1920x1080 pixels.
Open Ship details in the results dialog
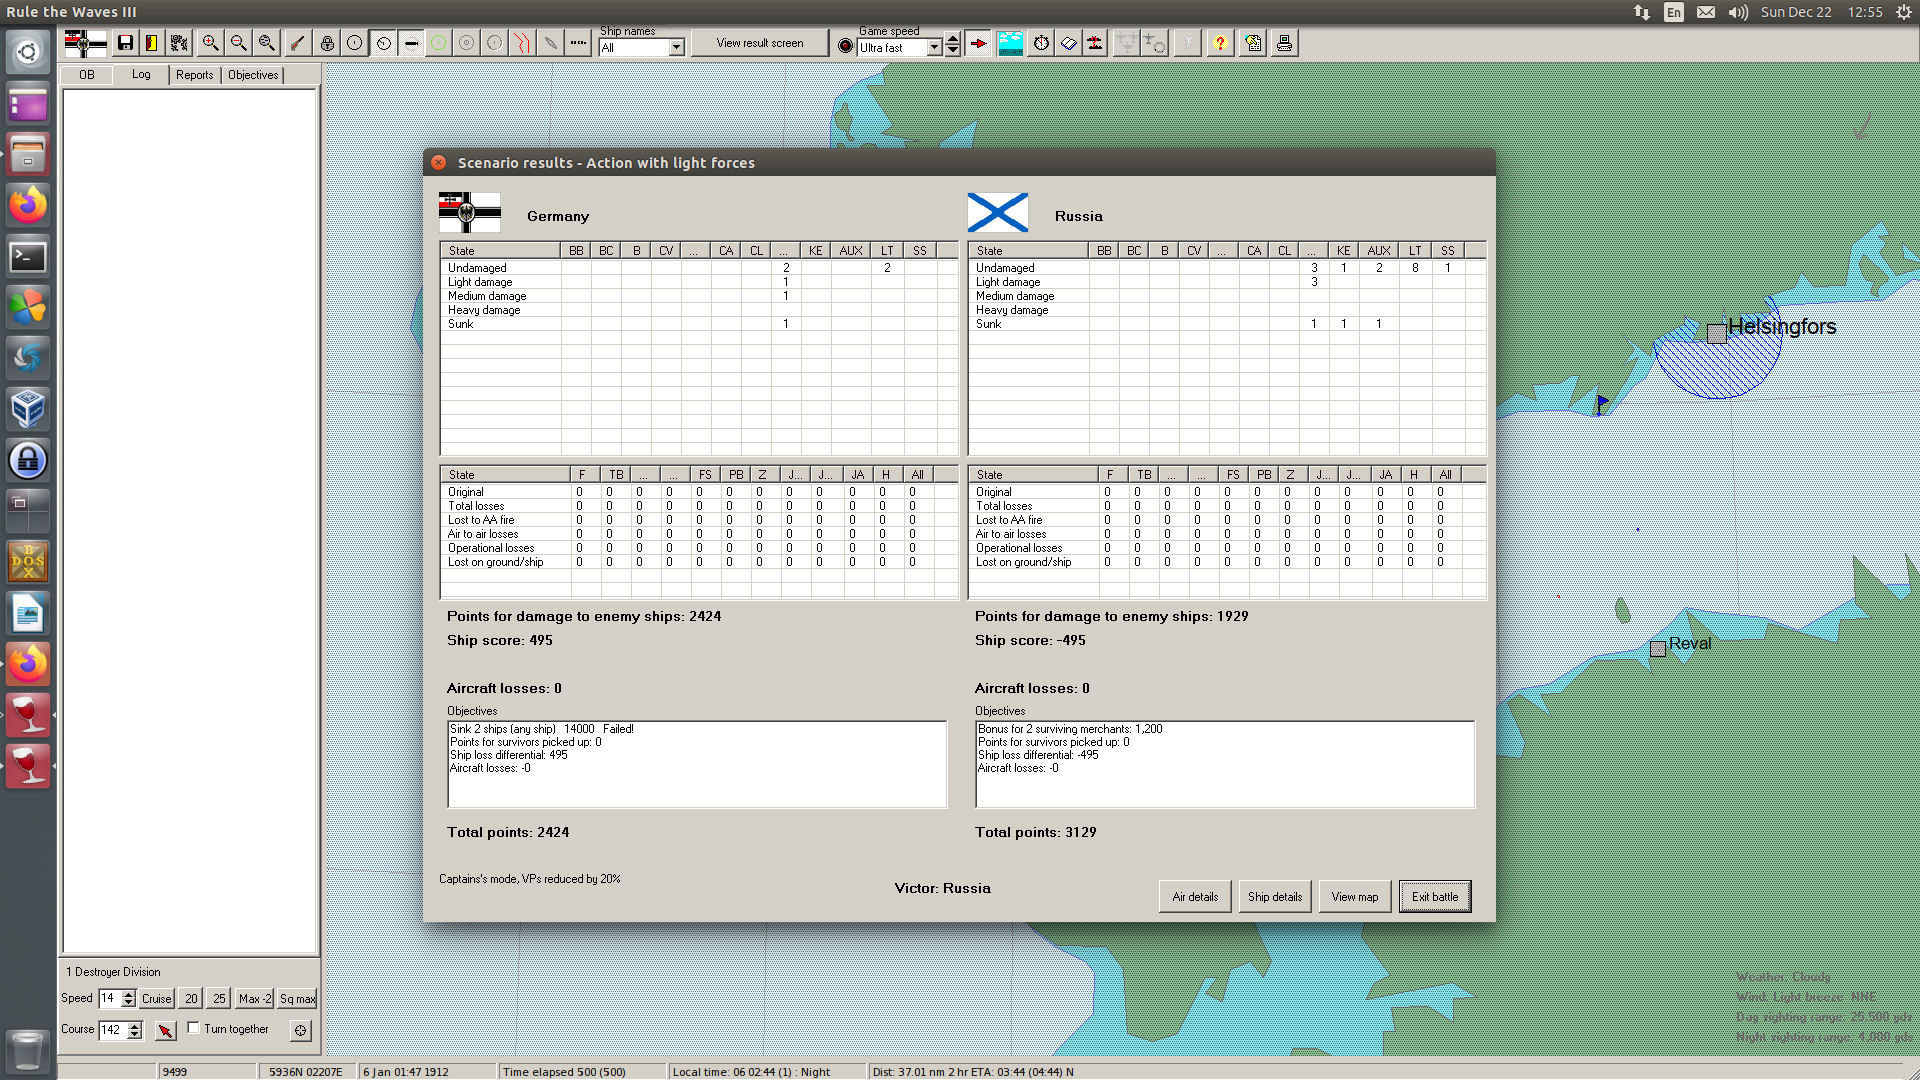click(1275, 897)
